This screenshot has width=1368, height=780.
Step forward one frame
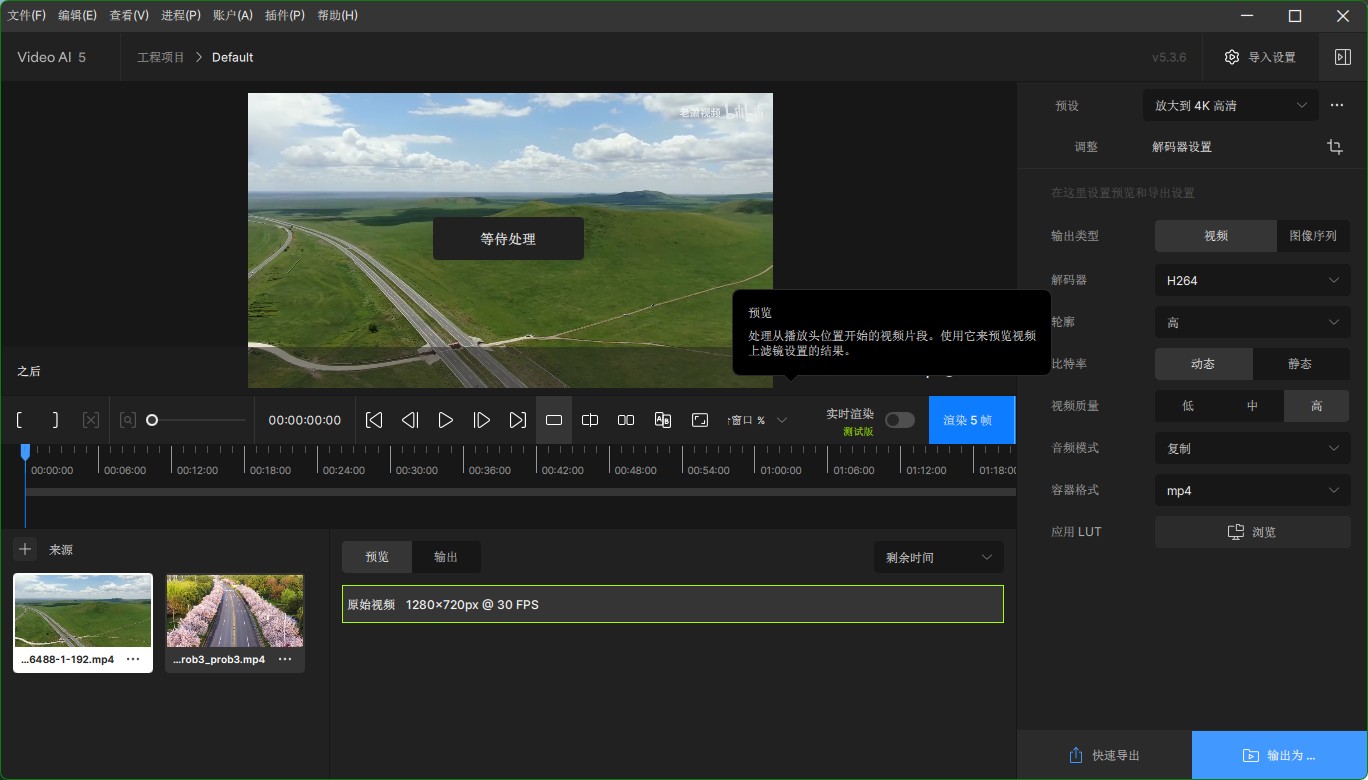pos(482,420)
